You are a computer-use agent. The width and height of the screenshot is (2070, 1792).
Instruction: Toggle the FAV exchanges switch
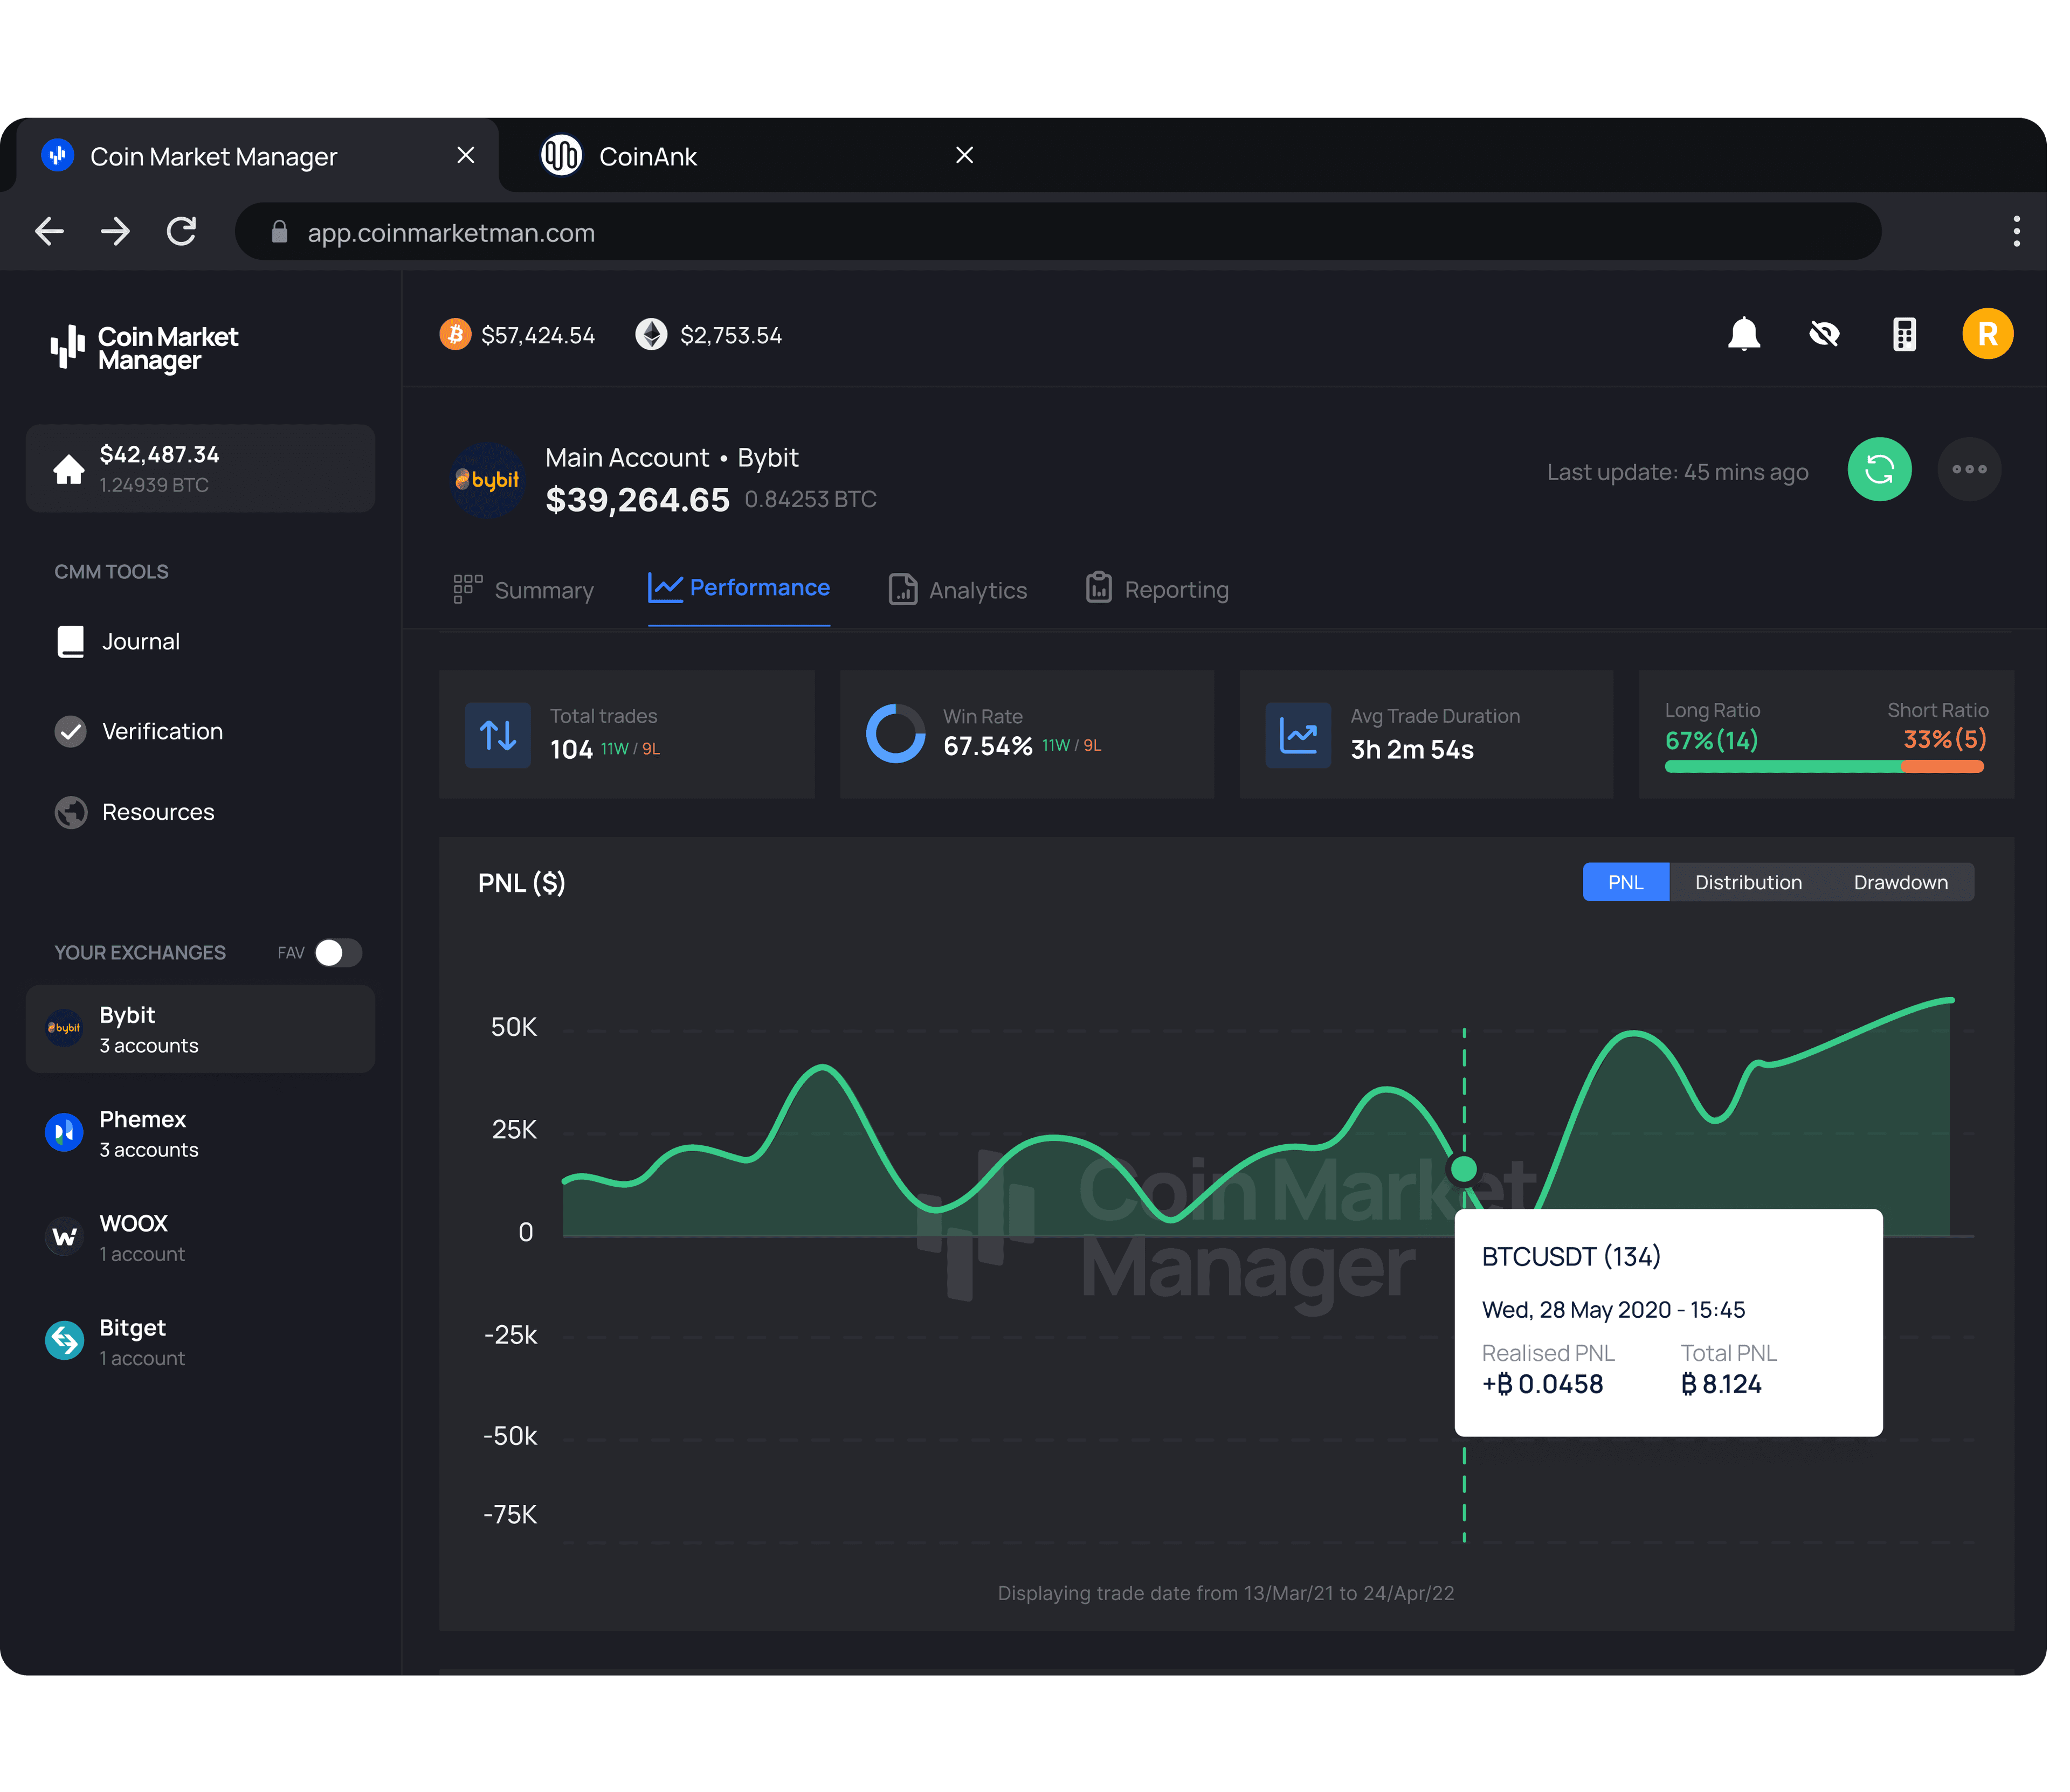[x=338, y=952]
